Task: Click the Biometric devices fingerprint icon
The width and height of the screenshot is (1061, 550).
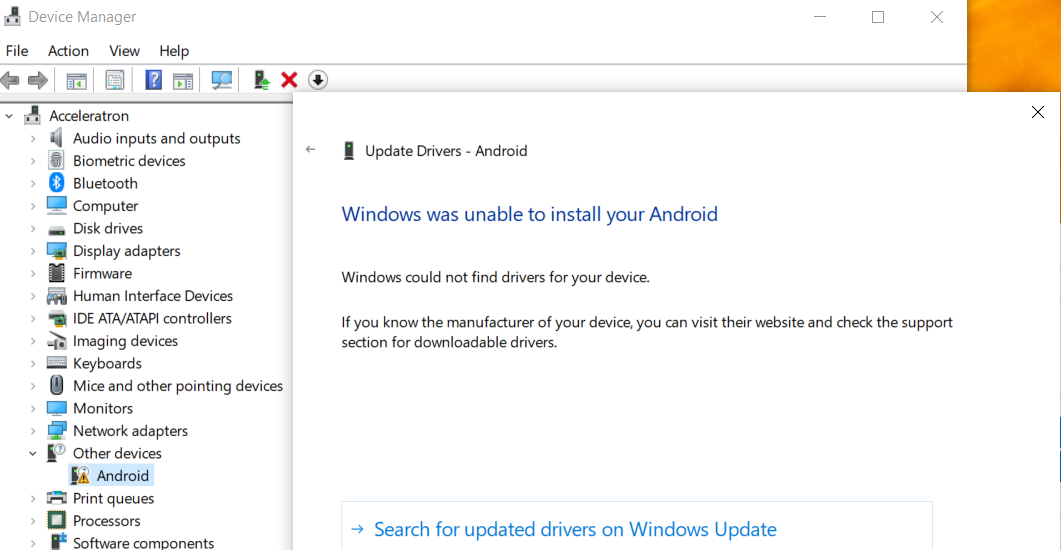Action: (x=56, y=160)
